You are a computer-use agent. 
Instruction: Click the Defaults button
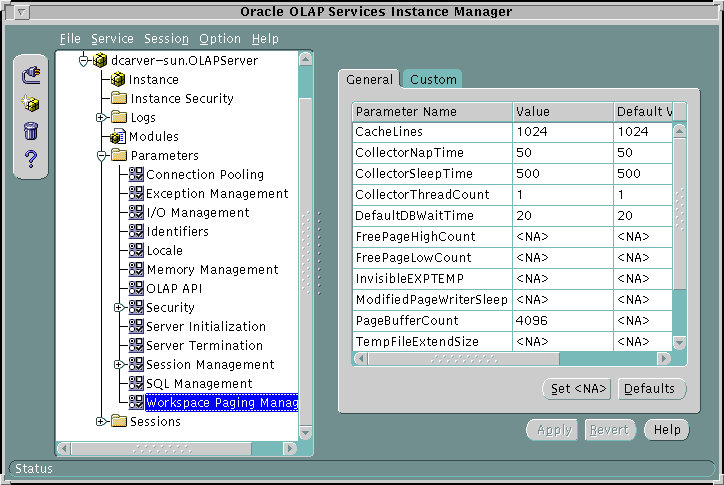652,389
